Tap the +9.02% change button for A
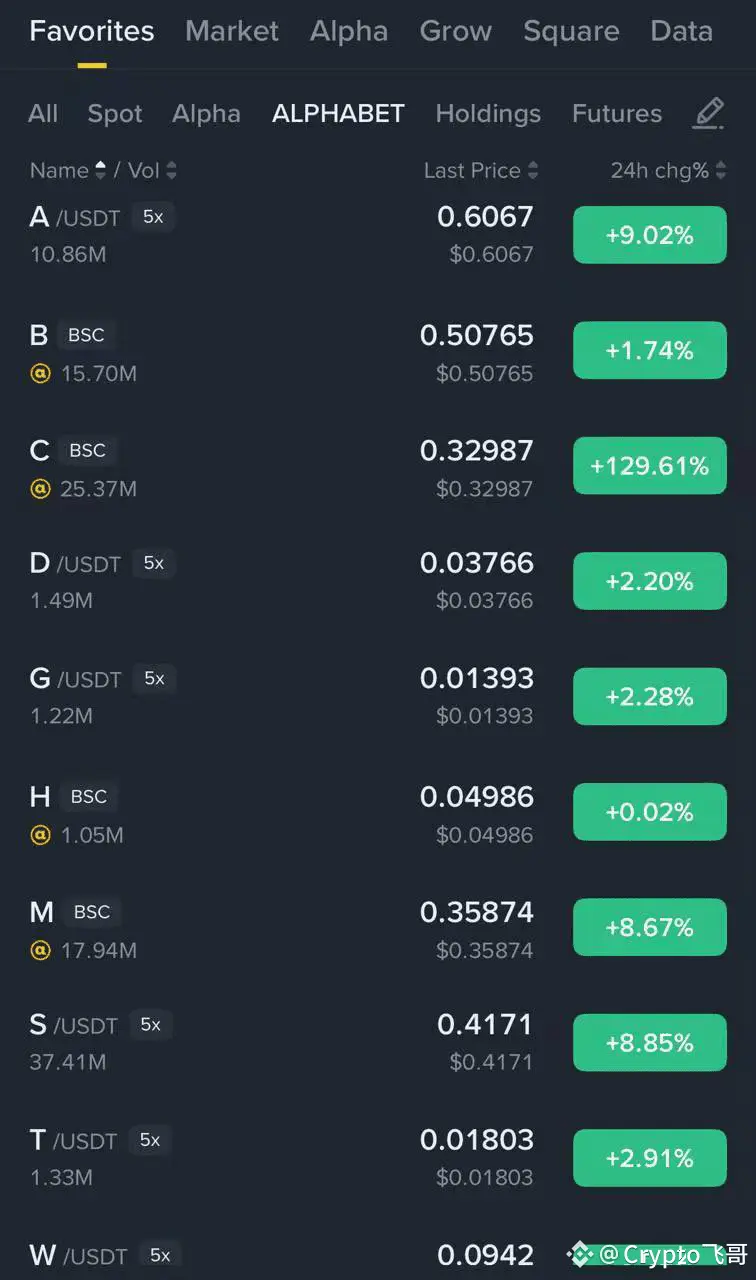 click(650, 235)
